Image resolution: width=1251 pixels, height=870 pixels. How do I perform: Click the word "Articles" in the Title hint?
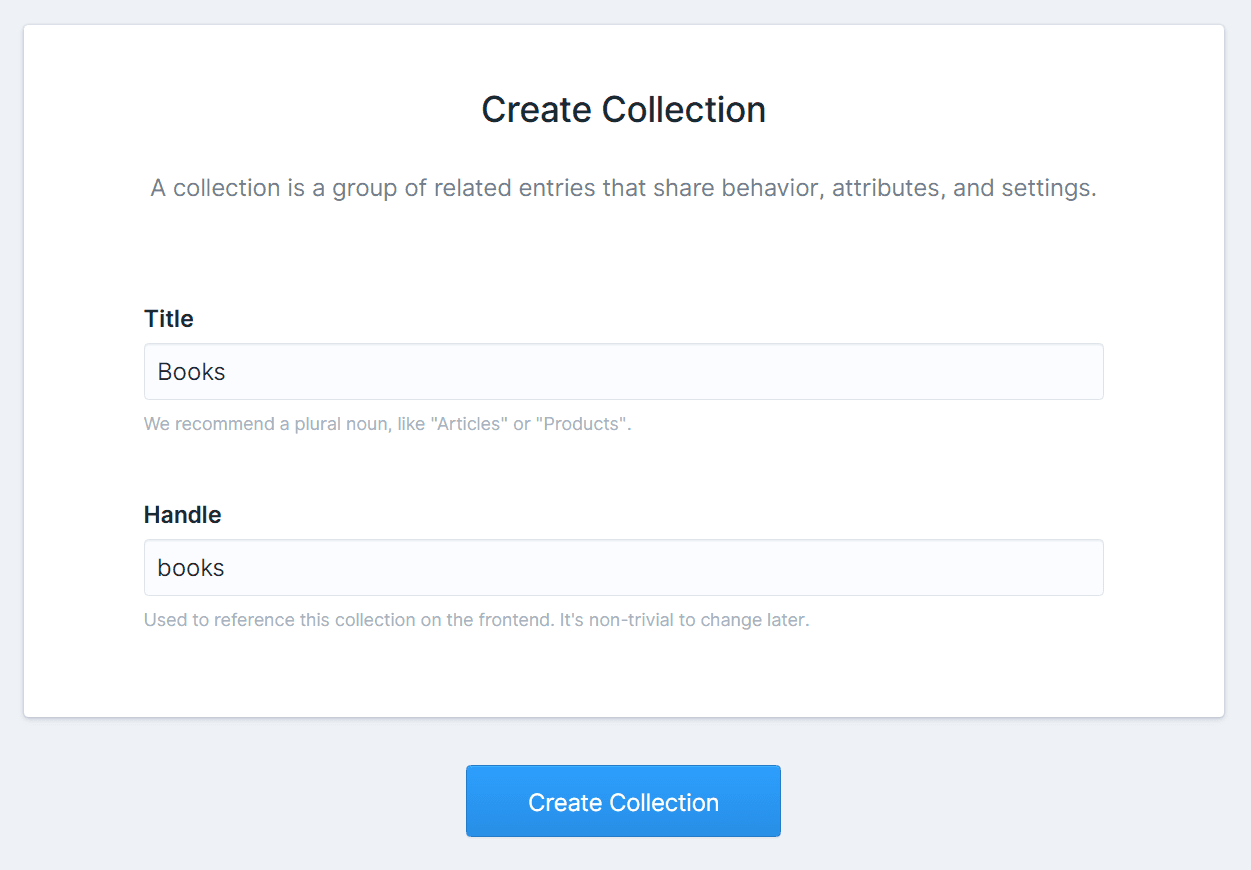(468, 424)
